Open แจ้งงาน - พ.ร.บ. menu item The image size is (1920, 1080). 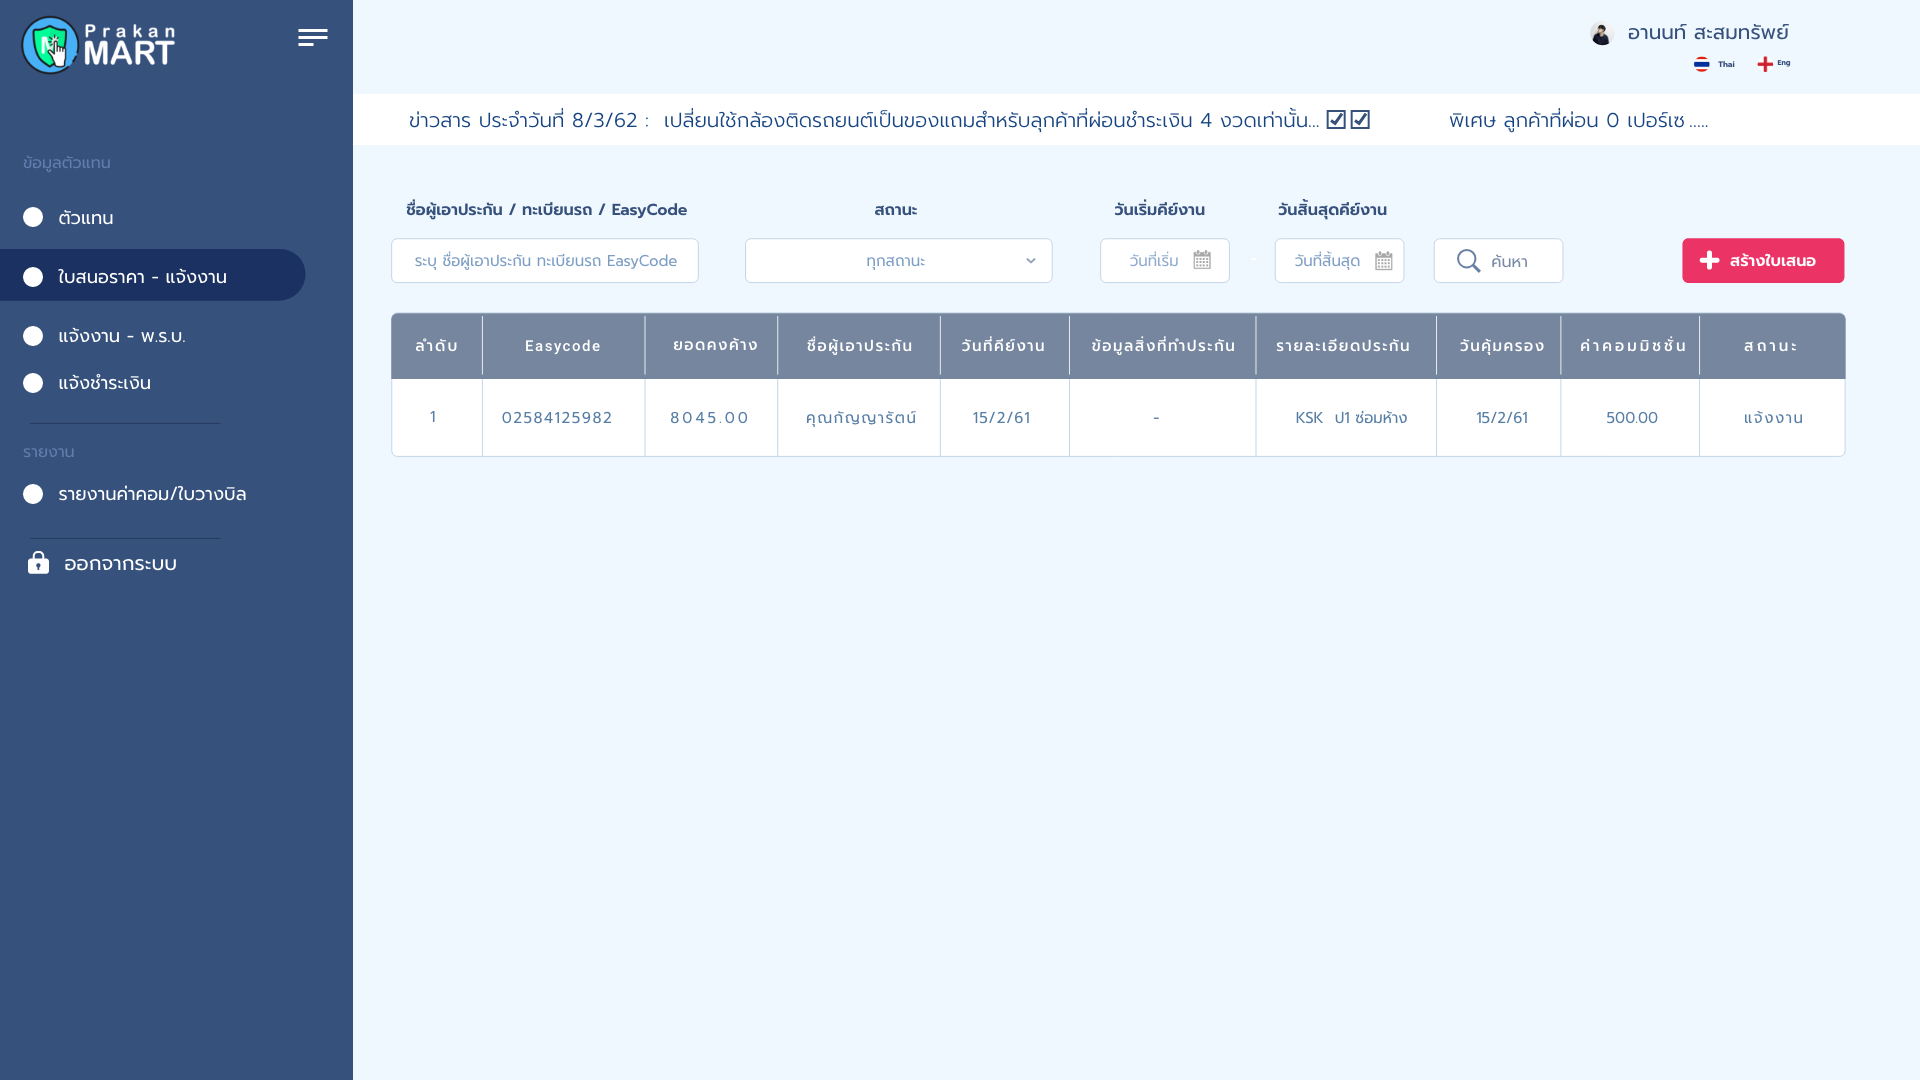121,336
